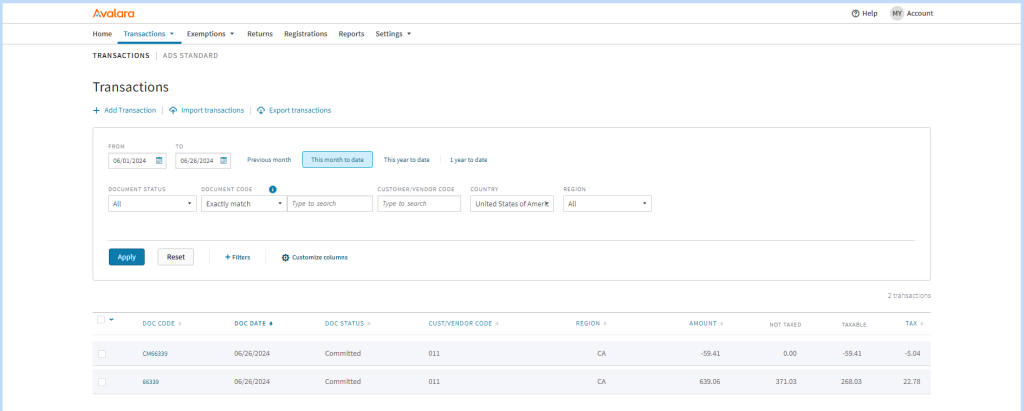Click the Document Code info icon

click(x=272, y=189)
